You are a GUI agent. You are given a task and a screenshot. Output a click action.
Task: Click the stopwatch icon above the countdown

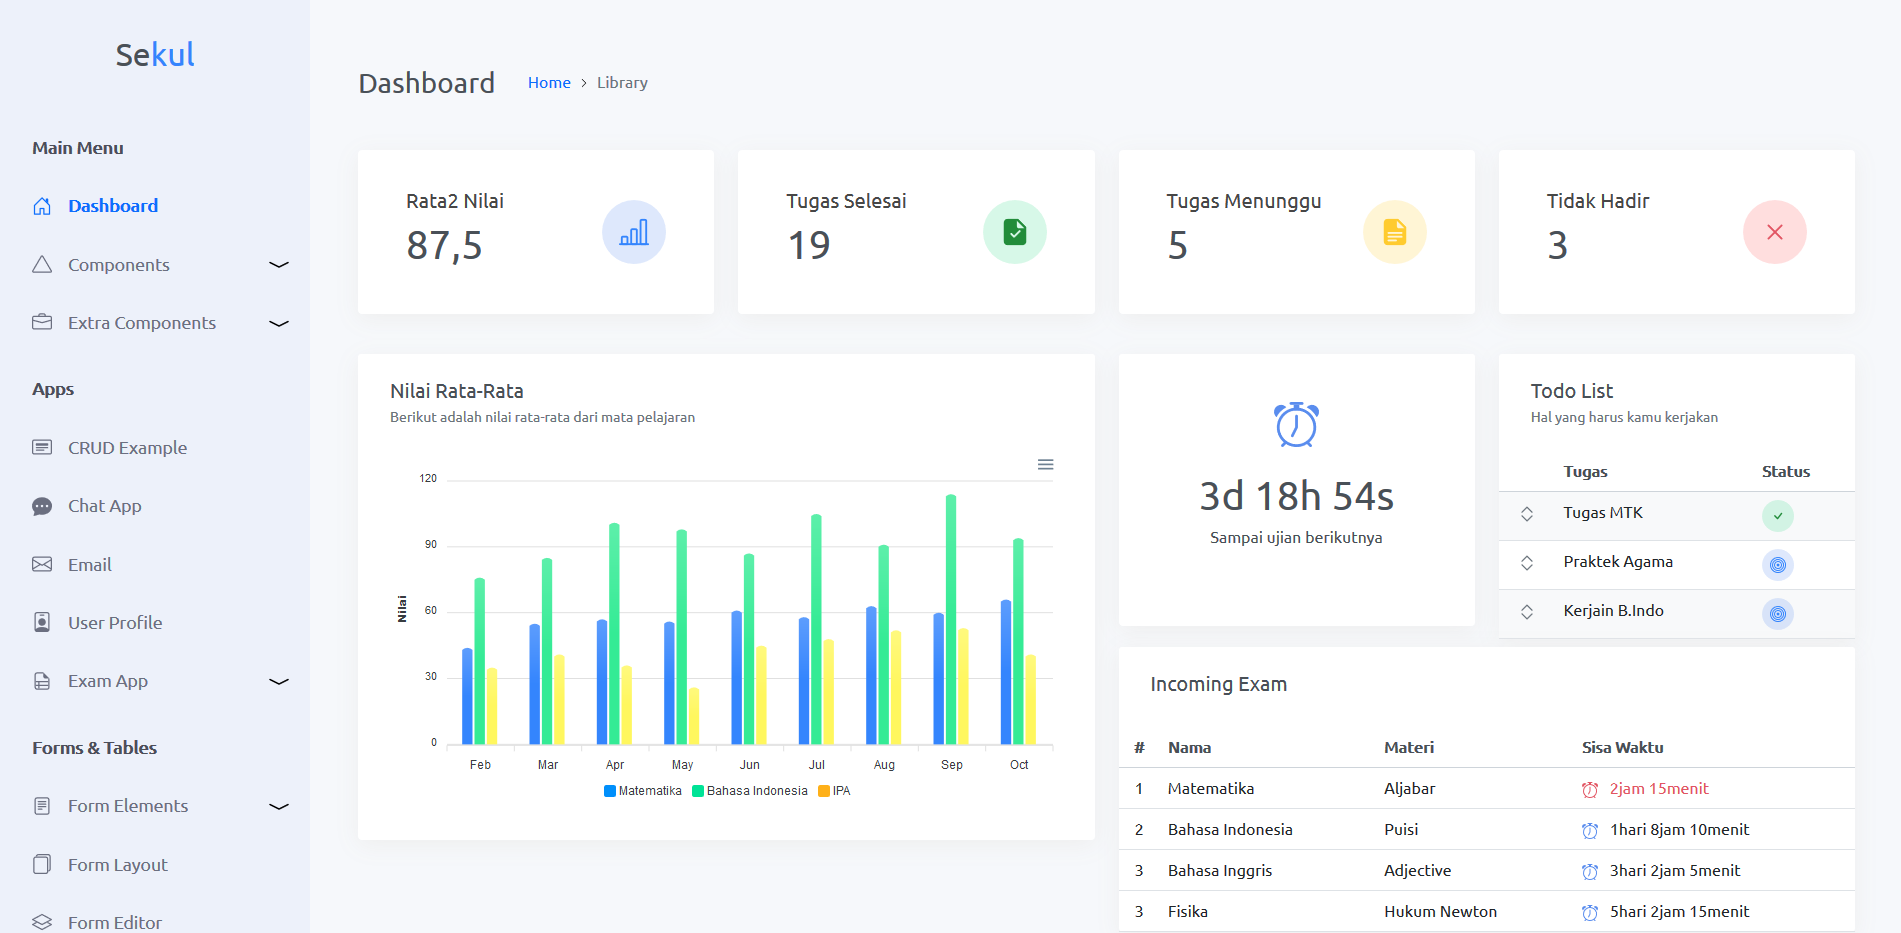(1296, 424)
